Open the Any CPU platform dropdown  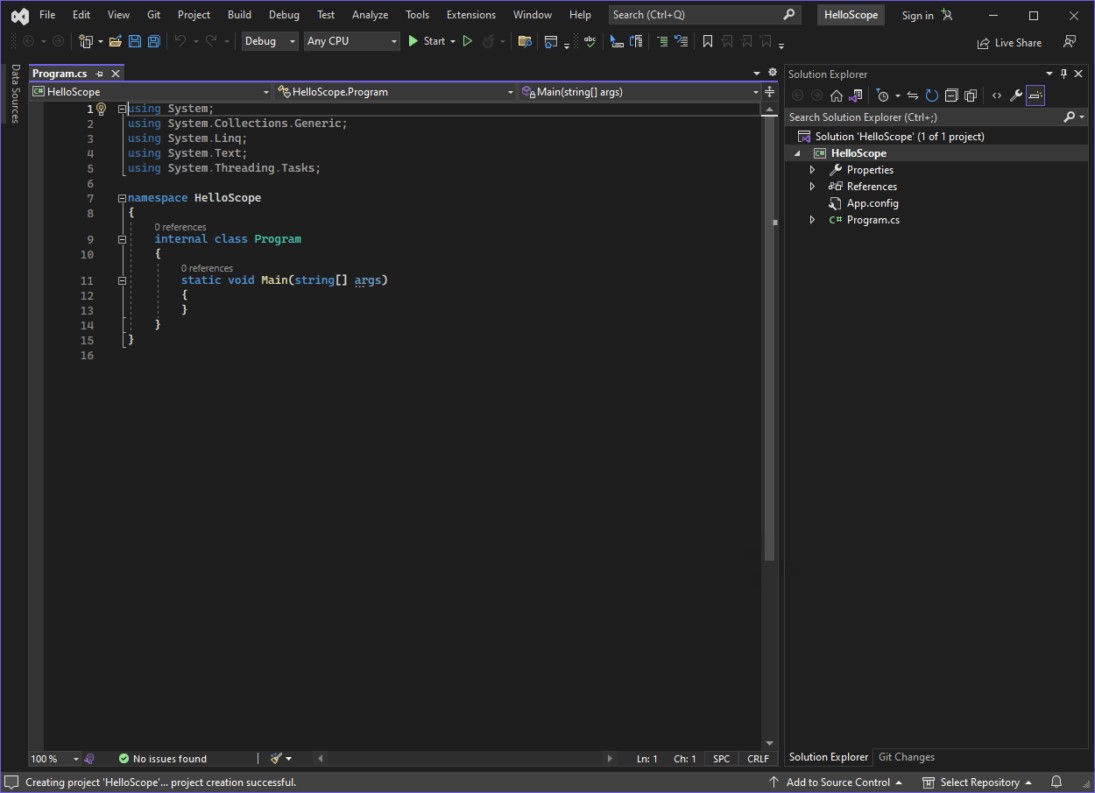click(x=351, y=41)
